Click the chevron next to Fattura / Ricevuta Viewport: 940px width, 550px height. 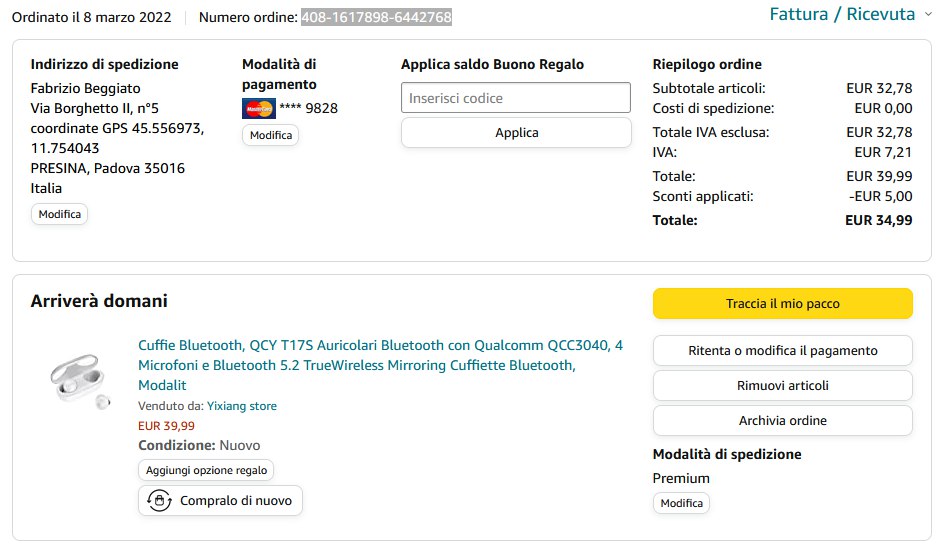[926, 15]
